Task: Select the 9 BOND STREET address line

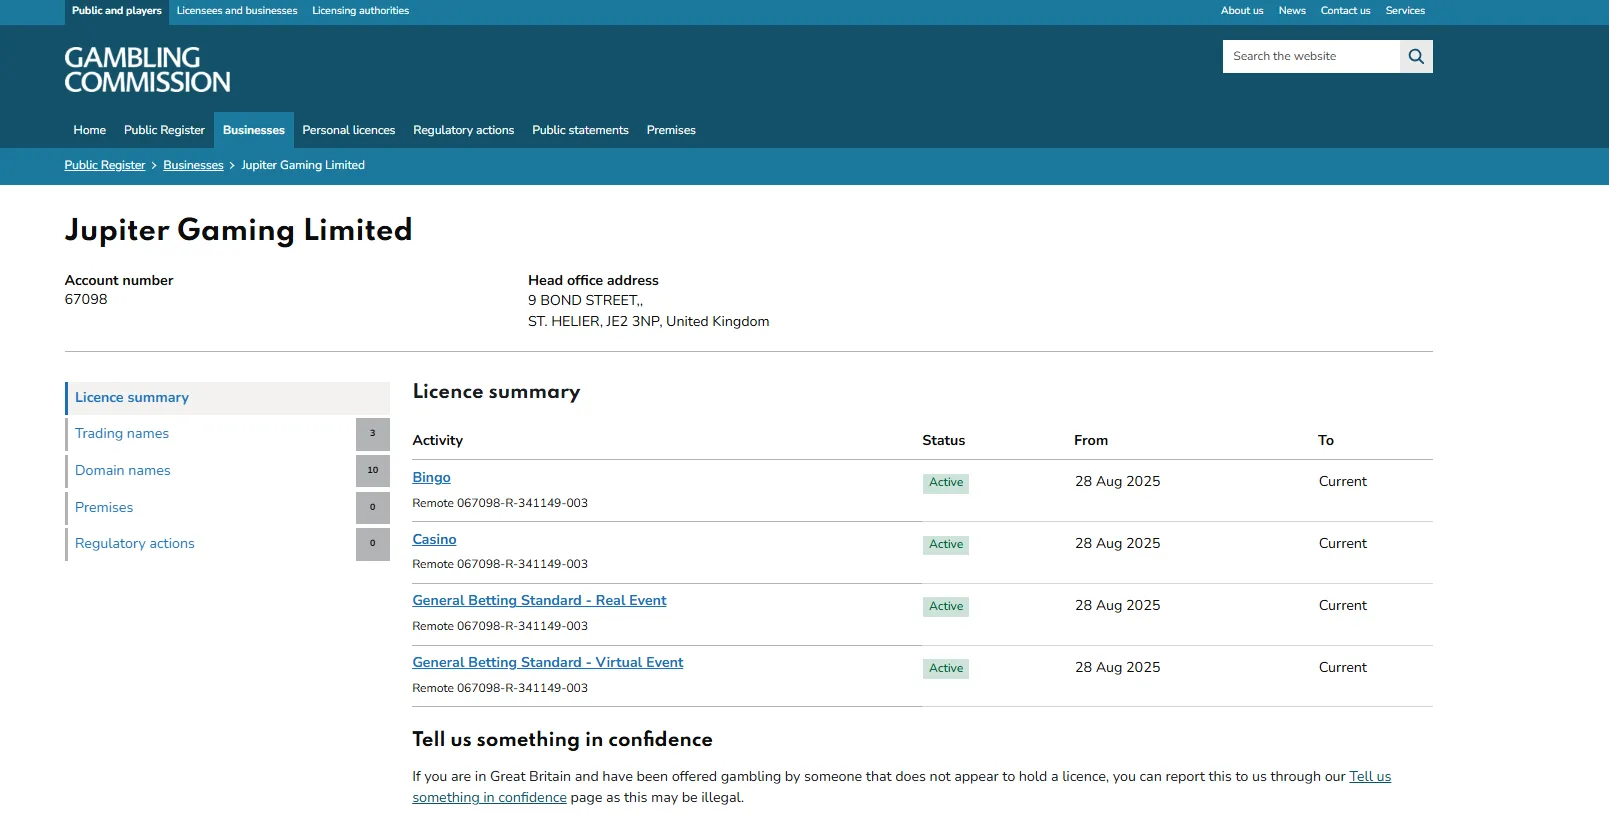Action: pos(586,301)
